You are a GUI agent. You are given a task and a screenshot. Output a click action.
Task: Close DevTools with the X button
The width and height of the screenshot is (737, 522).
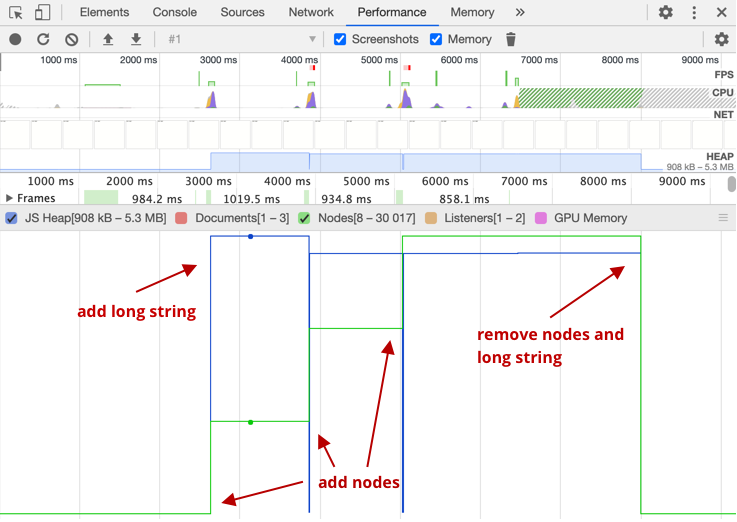coord(721,12)
